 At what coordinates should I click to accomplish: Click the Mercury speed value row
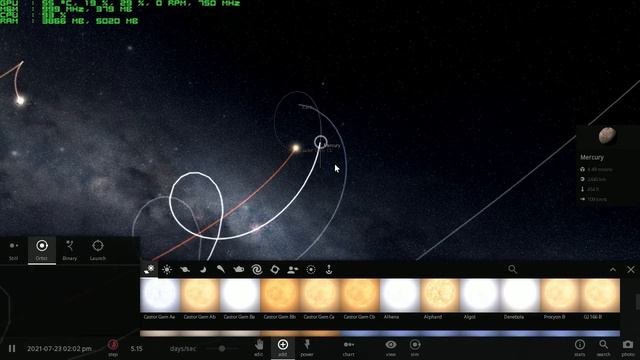(593, 199)
